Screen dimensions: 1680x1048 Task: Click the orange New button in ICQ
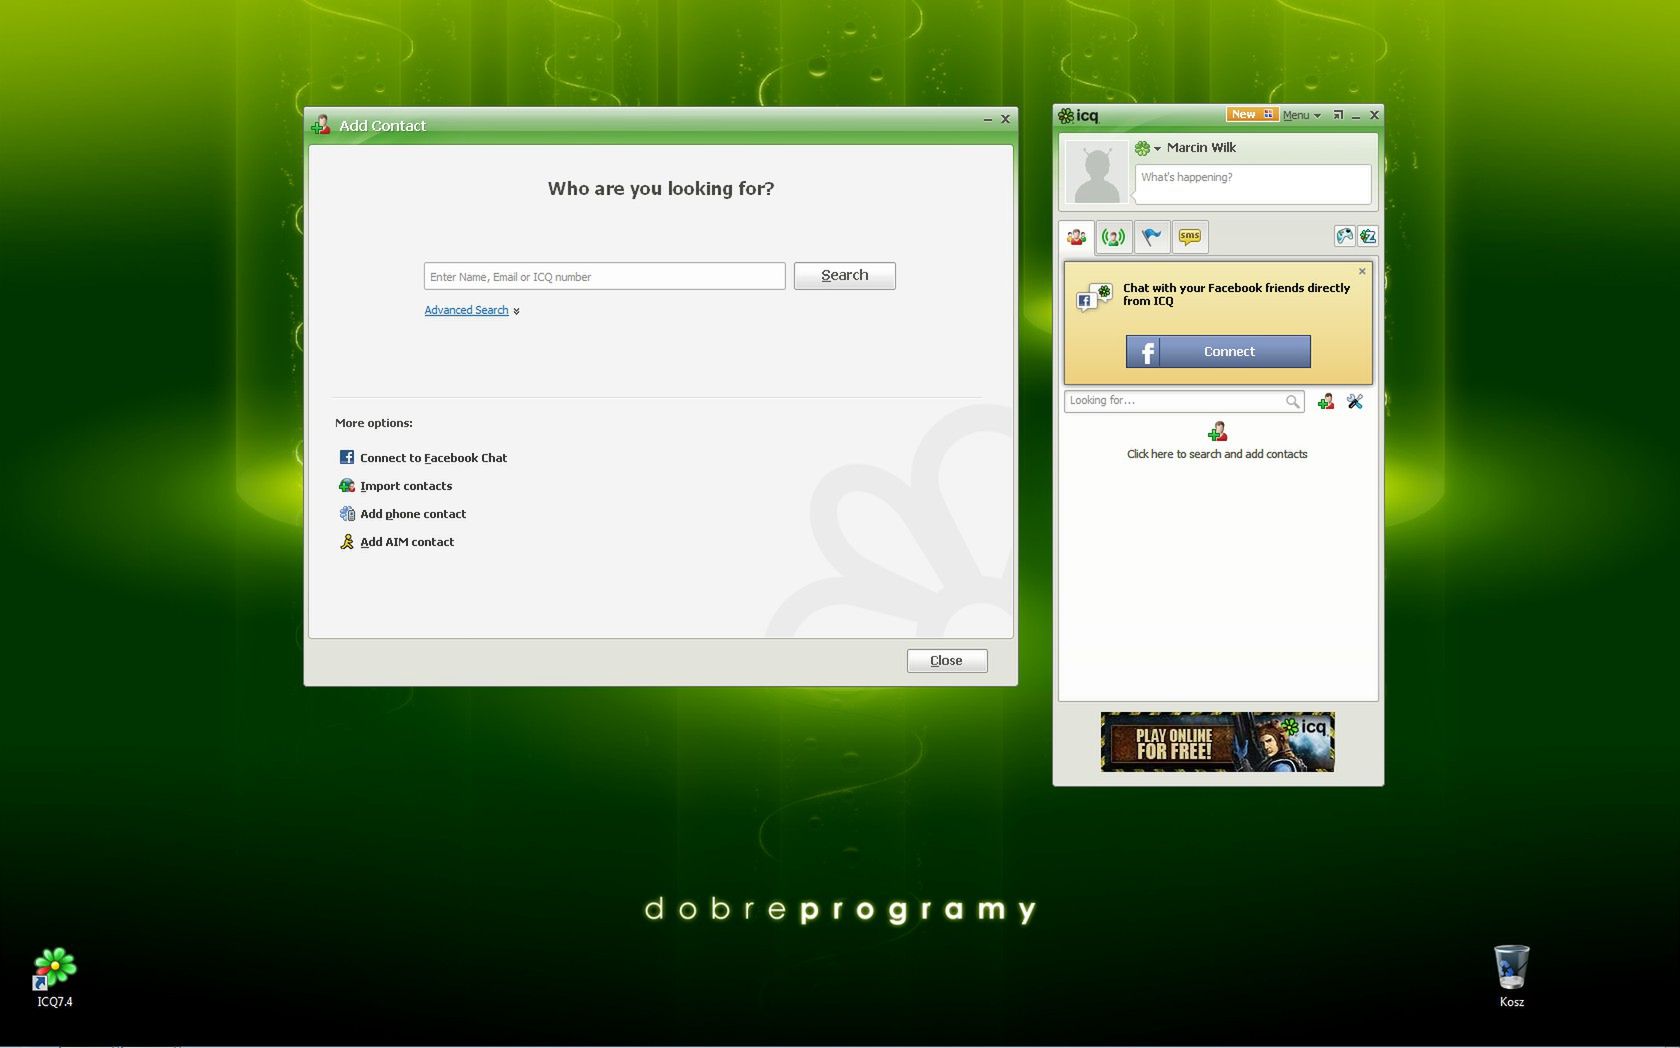[1252, 114]
